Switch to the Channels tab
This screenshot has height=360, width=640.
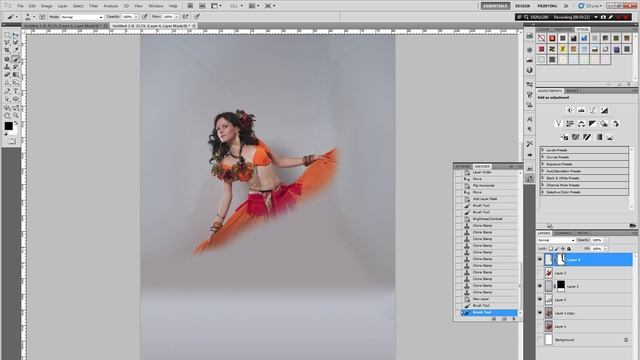pyautogui.click(x=563, y=233)
